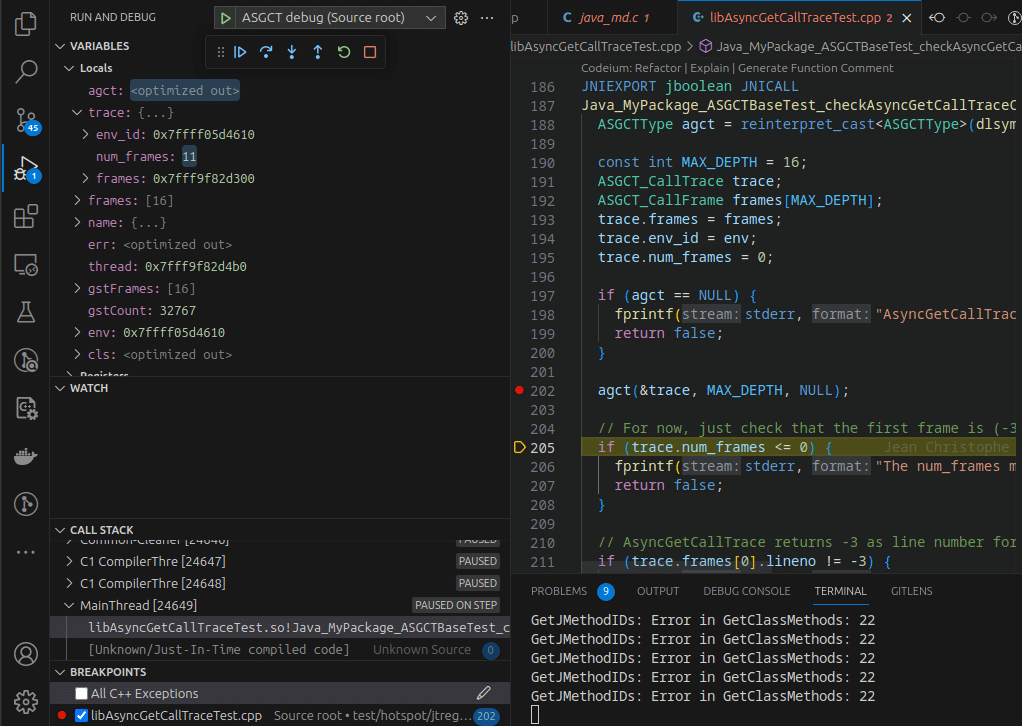The image size is (1022, 726).
Task: Open the Testing flask icon
Action: (25, 313)
